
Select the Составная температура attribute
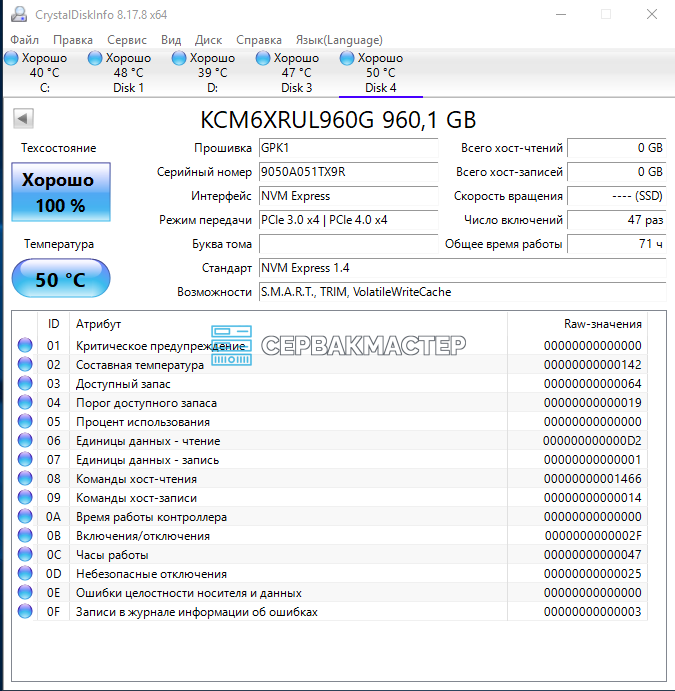pos(140,365)
